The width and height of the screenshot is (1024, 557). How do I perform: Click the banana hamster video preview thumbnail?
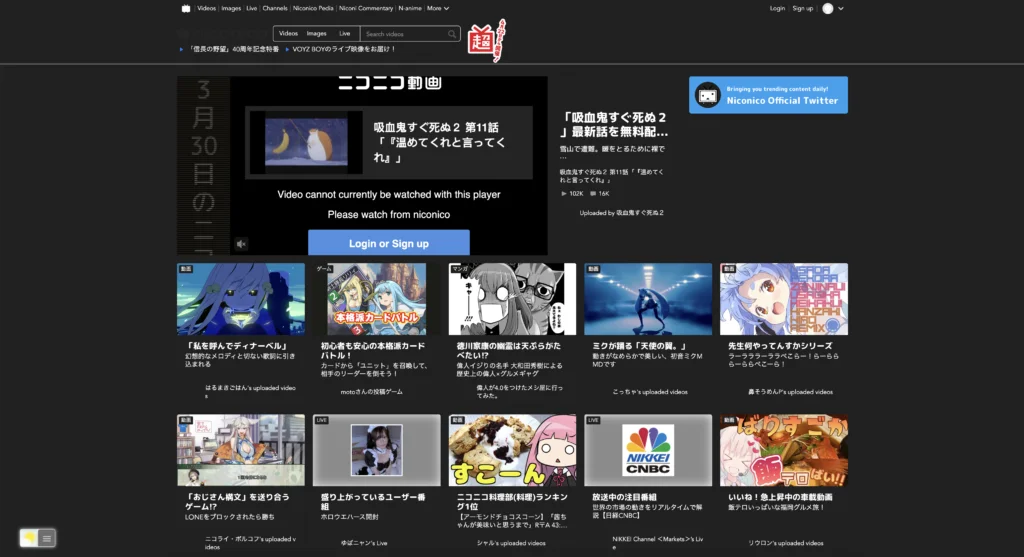click(306, 142)
